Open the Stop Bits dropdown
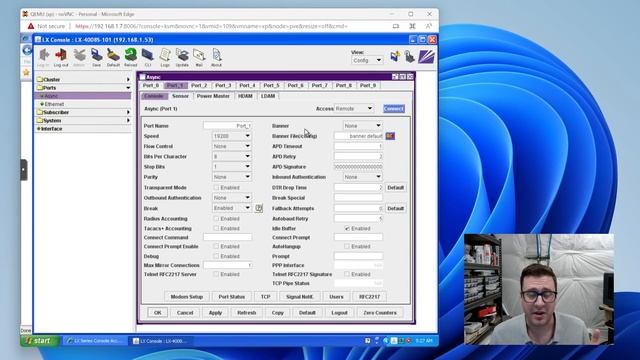 tap(231, 167)
